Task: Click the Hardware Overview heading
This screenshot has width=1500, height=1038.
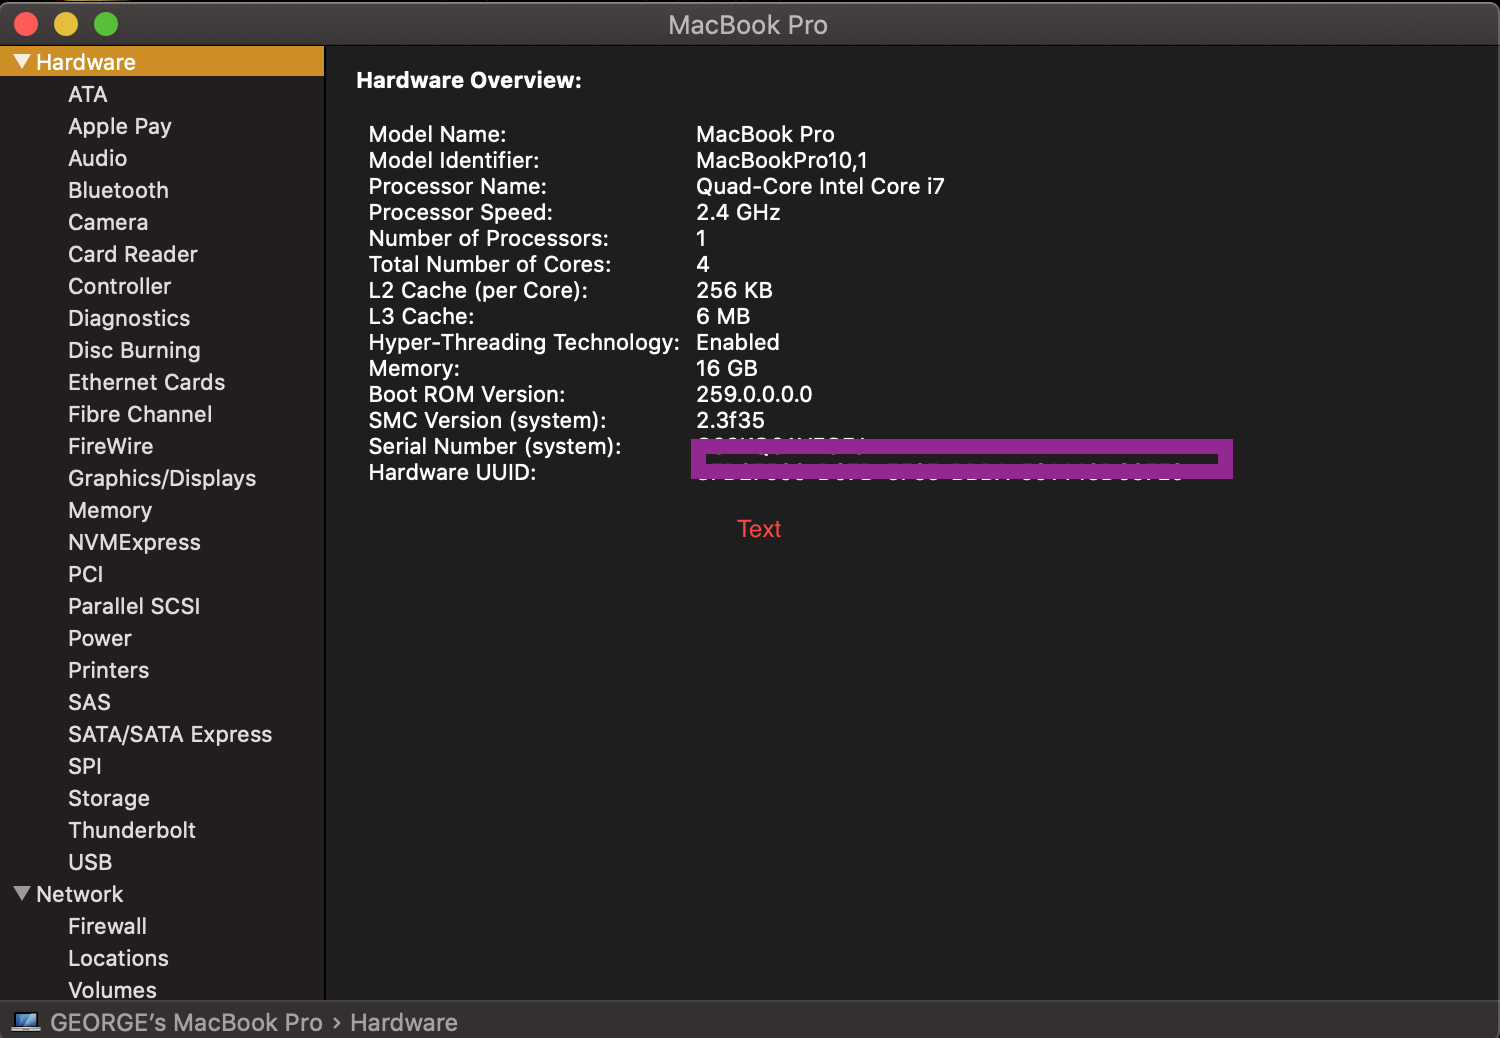Action: [x=469, y=80]
